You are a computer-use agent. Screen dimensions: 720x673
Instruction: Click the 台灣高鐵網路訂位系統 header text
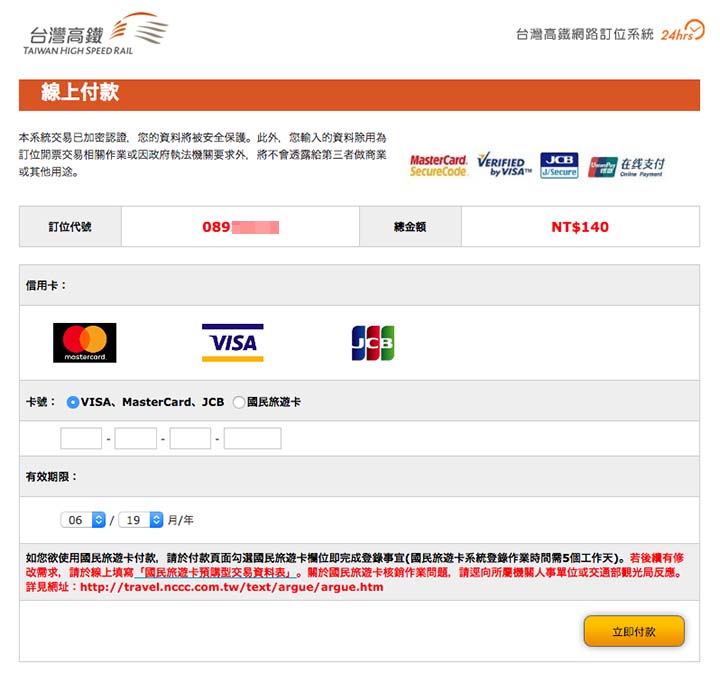click(585, 34)
